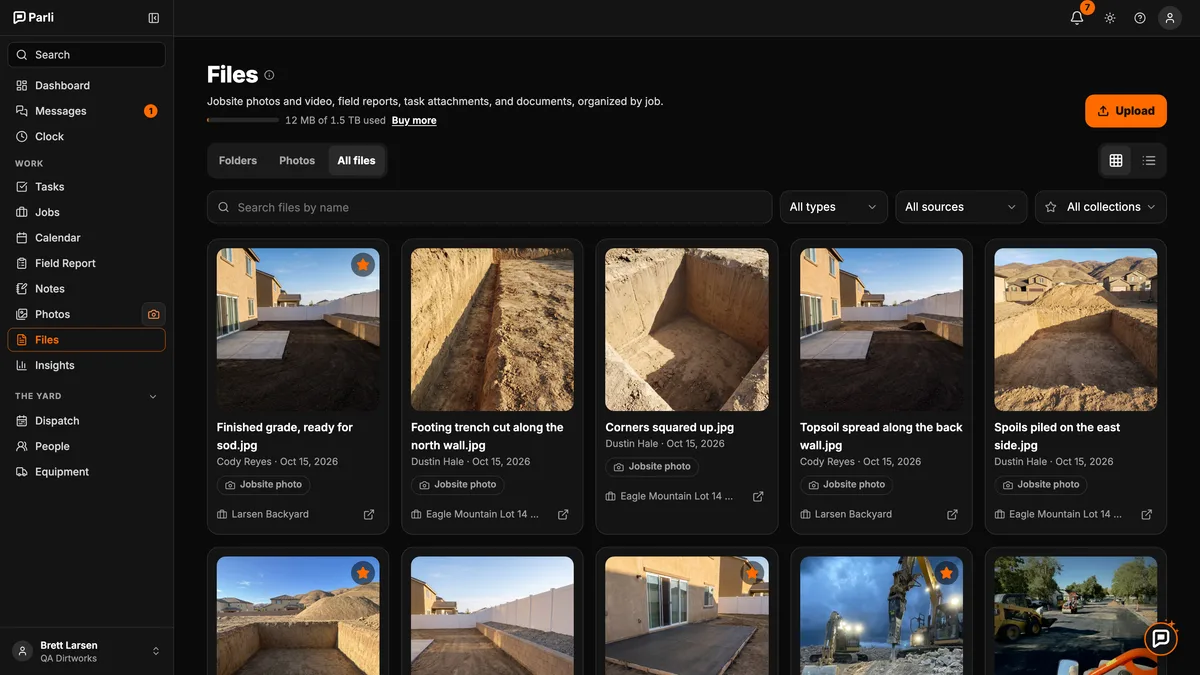Click the storage usage bar
The image size is (1200, 675).
(x=243, y=120)
